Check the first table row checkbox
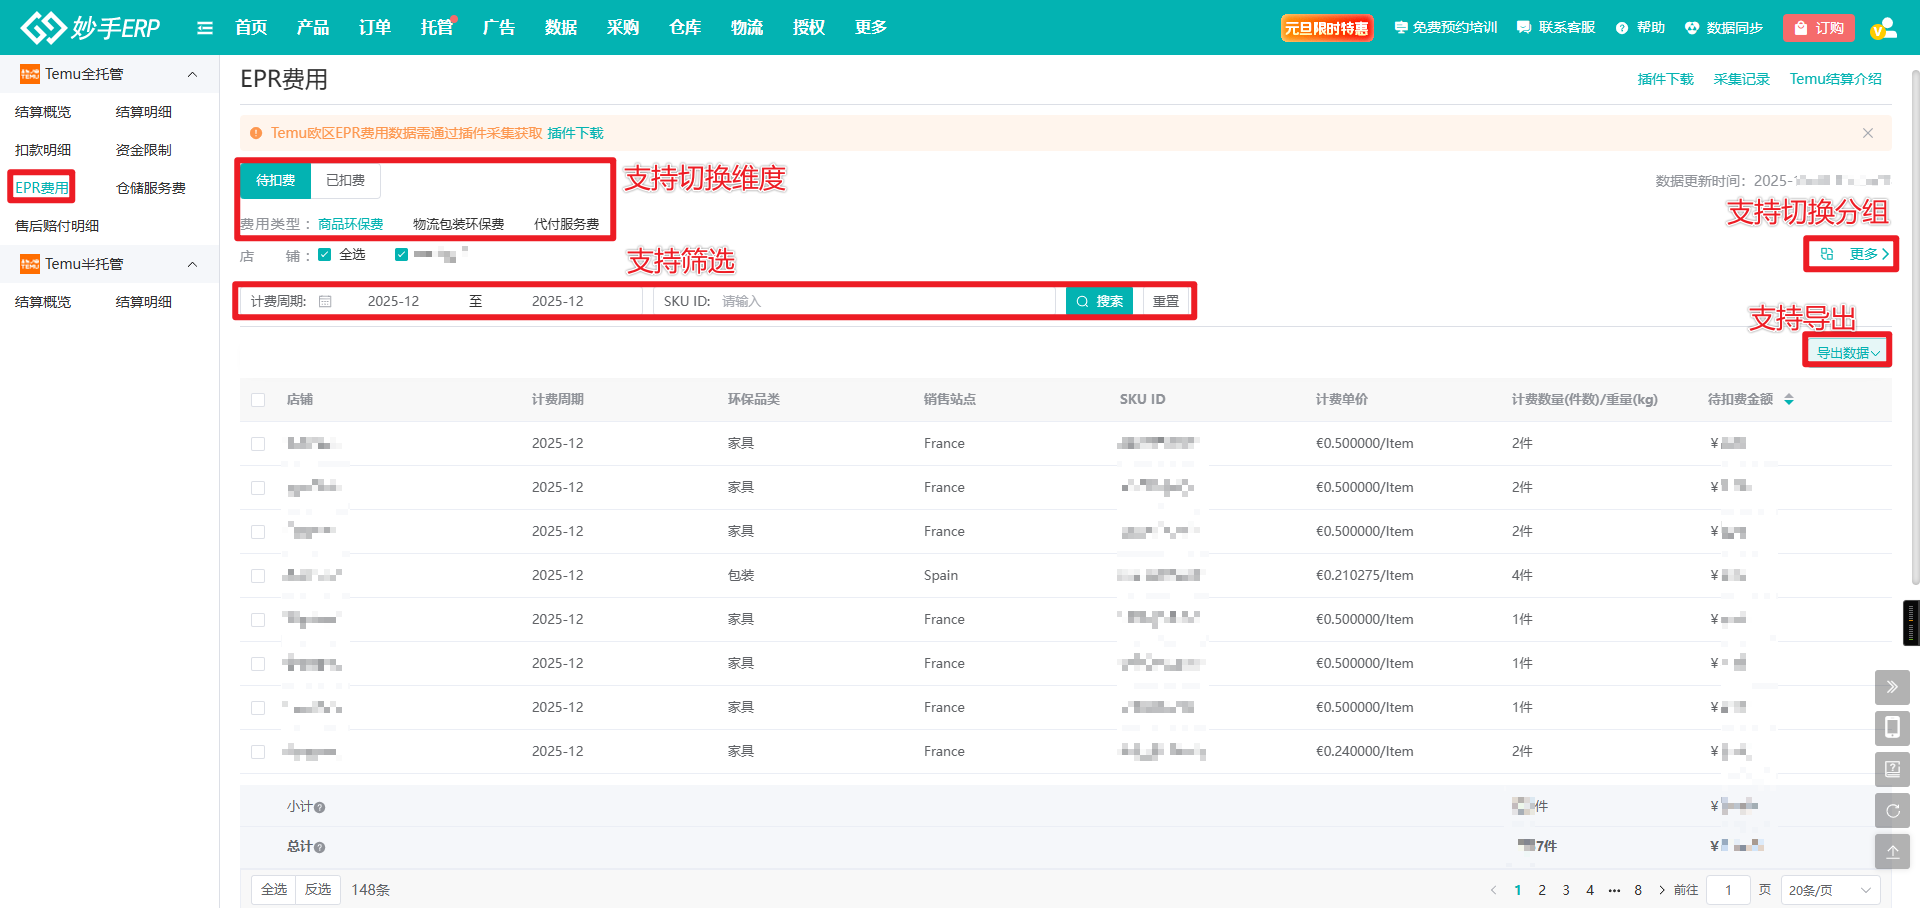This screenshot has width=1920, height=908. 258,444
